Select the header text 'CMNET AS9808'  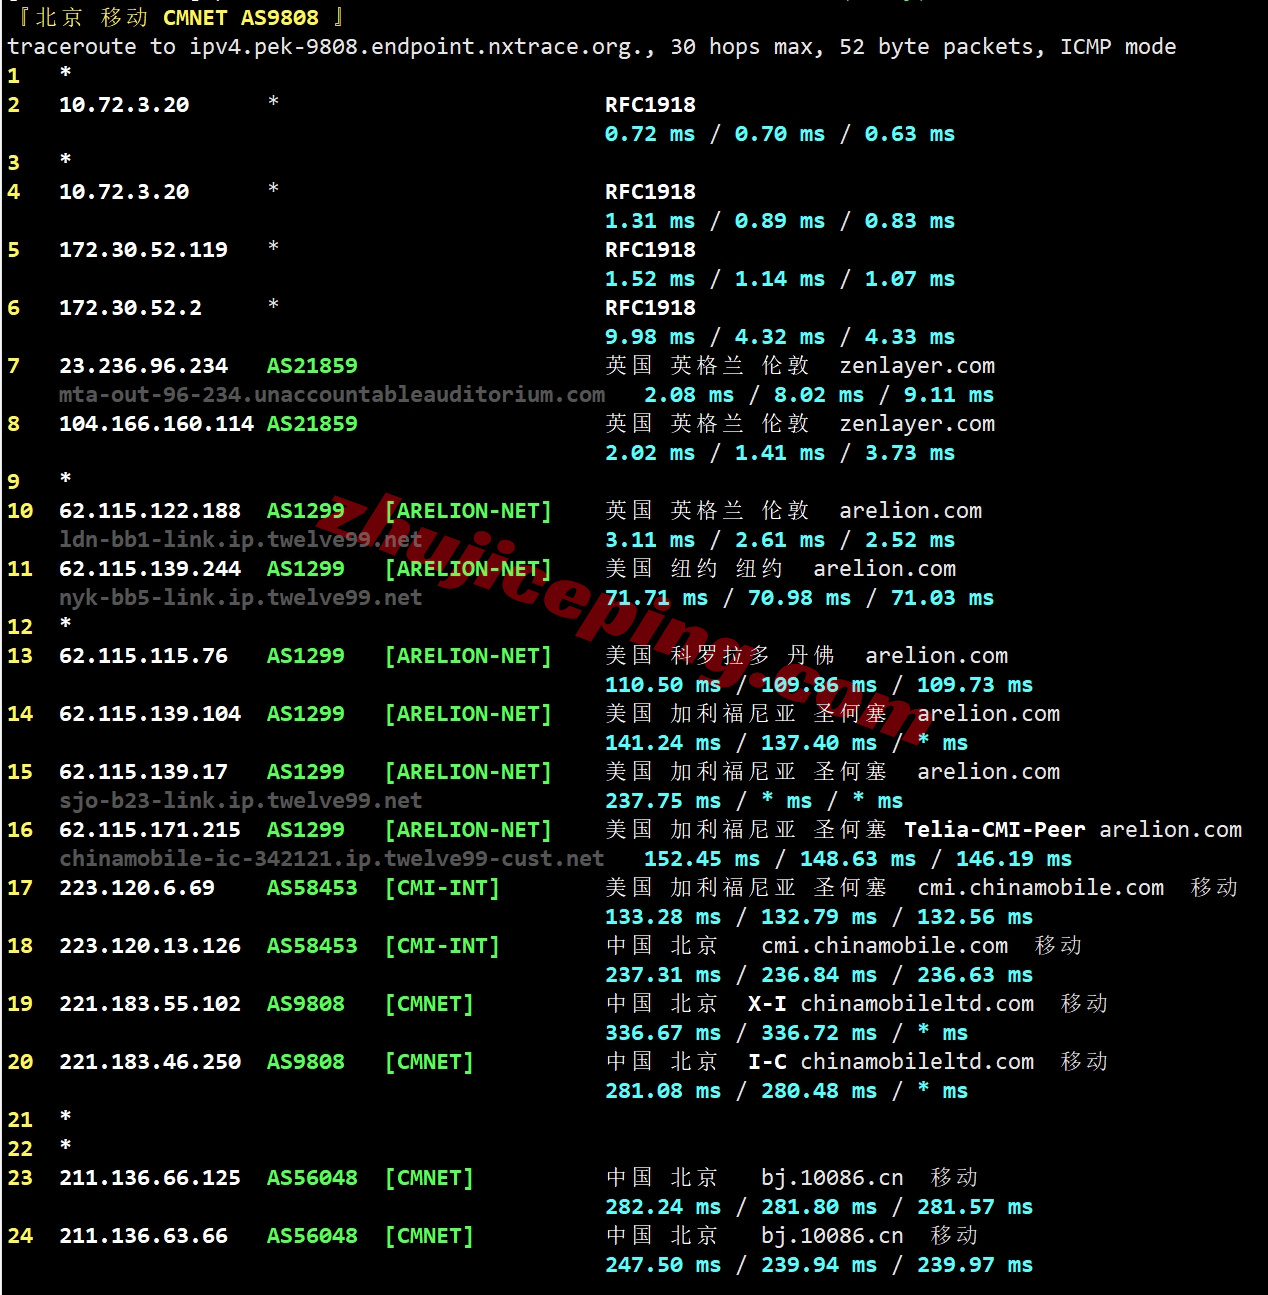click(x=241, y=18)
